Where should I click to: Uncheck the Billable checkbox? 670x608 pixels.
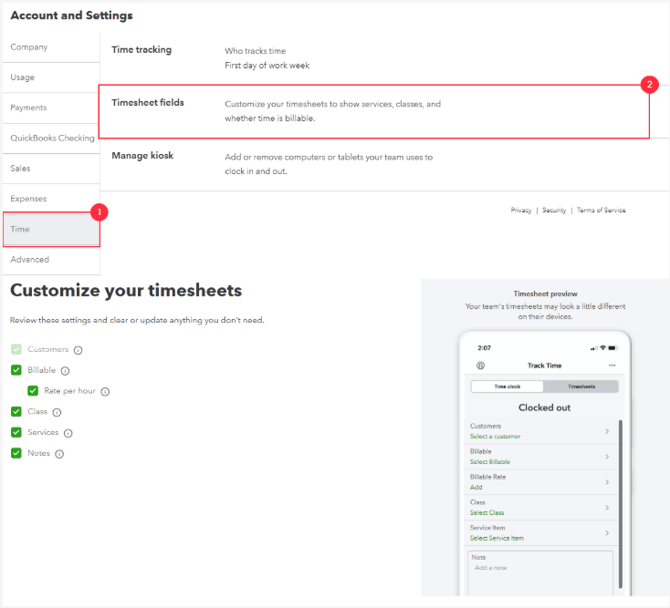16,370
